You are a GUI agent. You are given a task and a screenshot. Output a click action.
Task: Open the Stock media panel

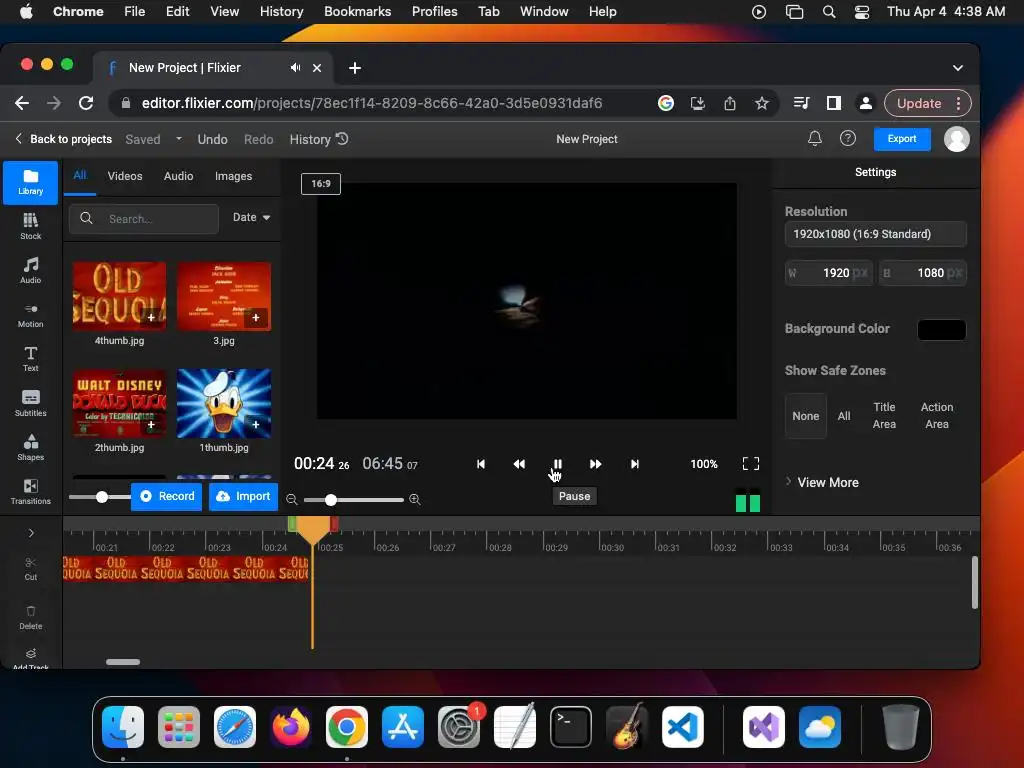pos(31,226)
